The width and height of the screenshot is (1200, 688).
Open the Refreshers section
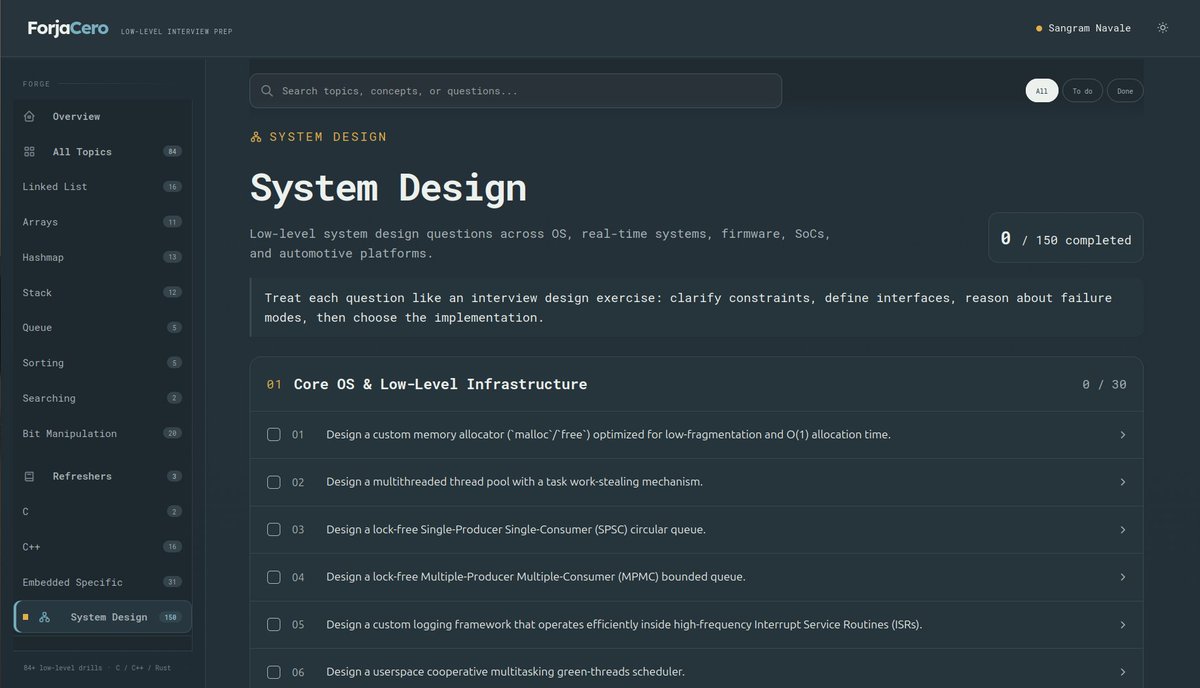(102, 476)
